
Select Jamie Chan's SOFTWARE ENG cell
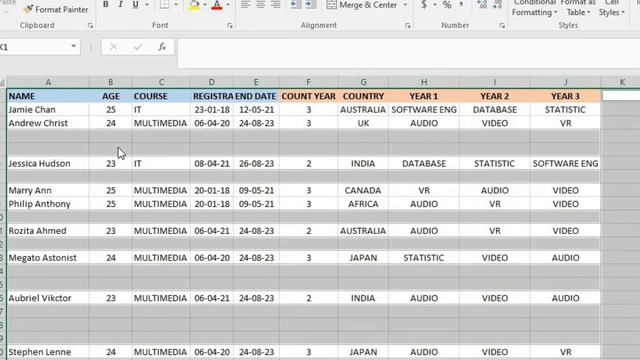(424, 109)
